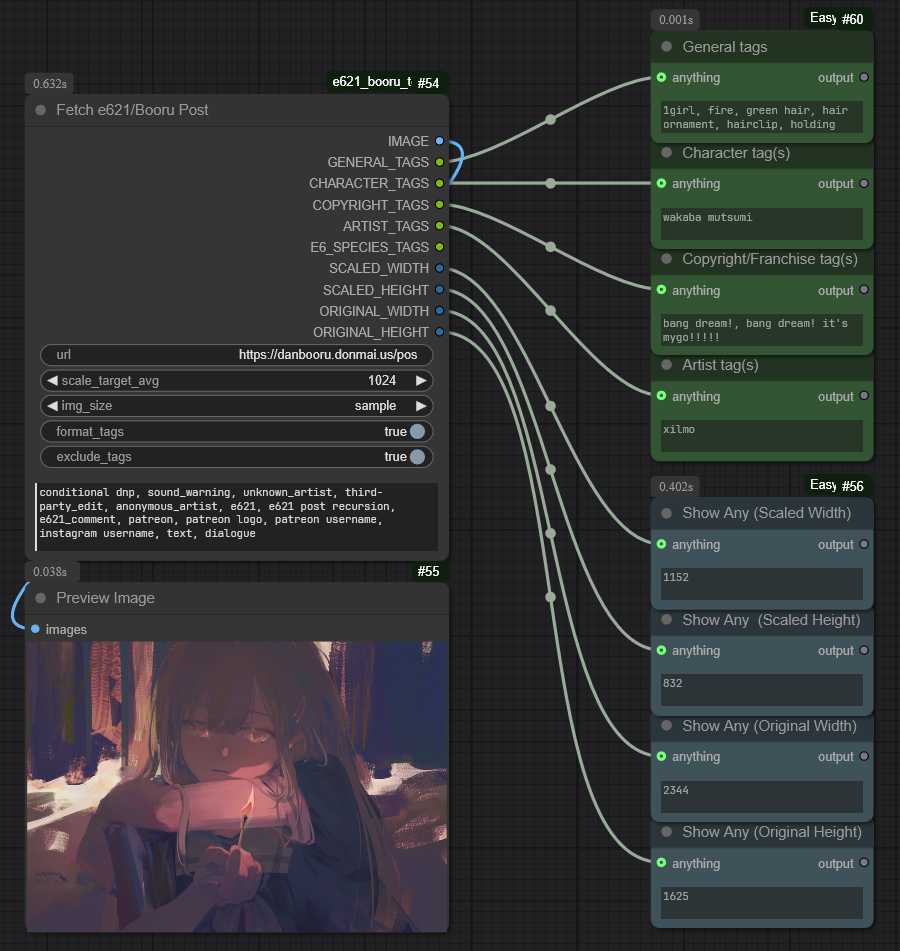Click the anything input socket on Original Height
The width and height of the screenshot is (900, 951).
click(x=662, y=863)
